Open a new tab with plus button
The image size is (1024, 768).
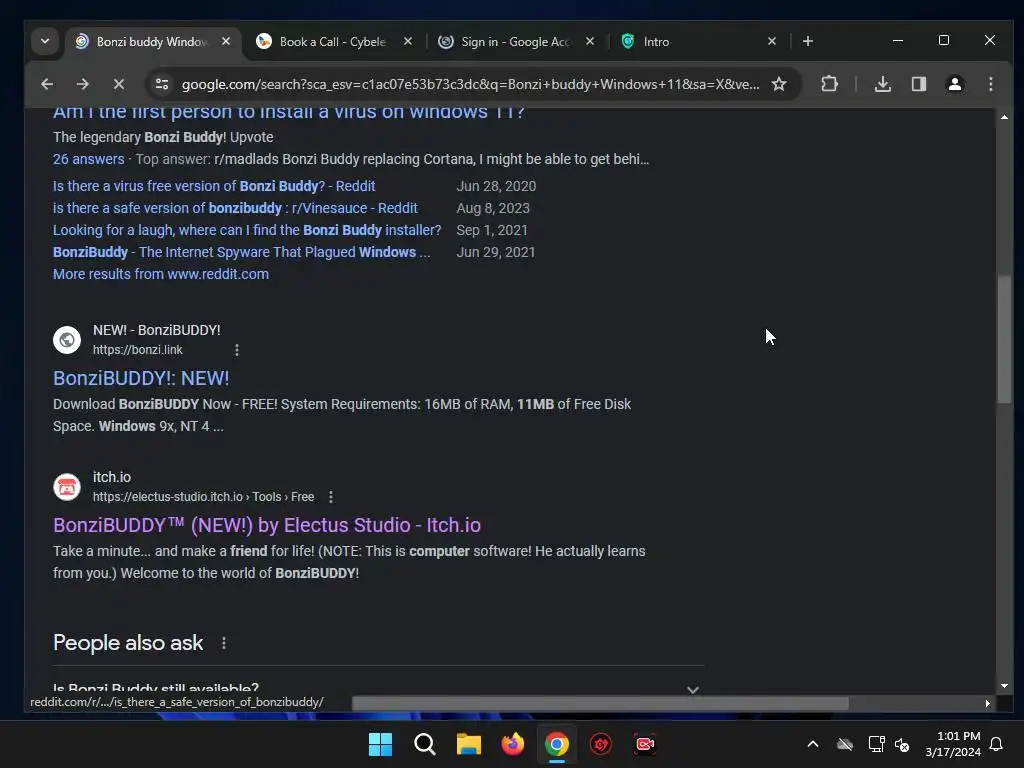pyautogui.click(x=808, y=41)
